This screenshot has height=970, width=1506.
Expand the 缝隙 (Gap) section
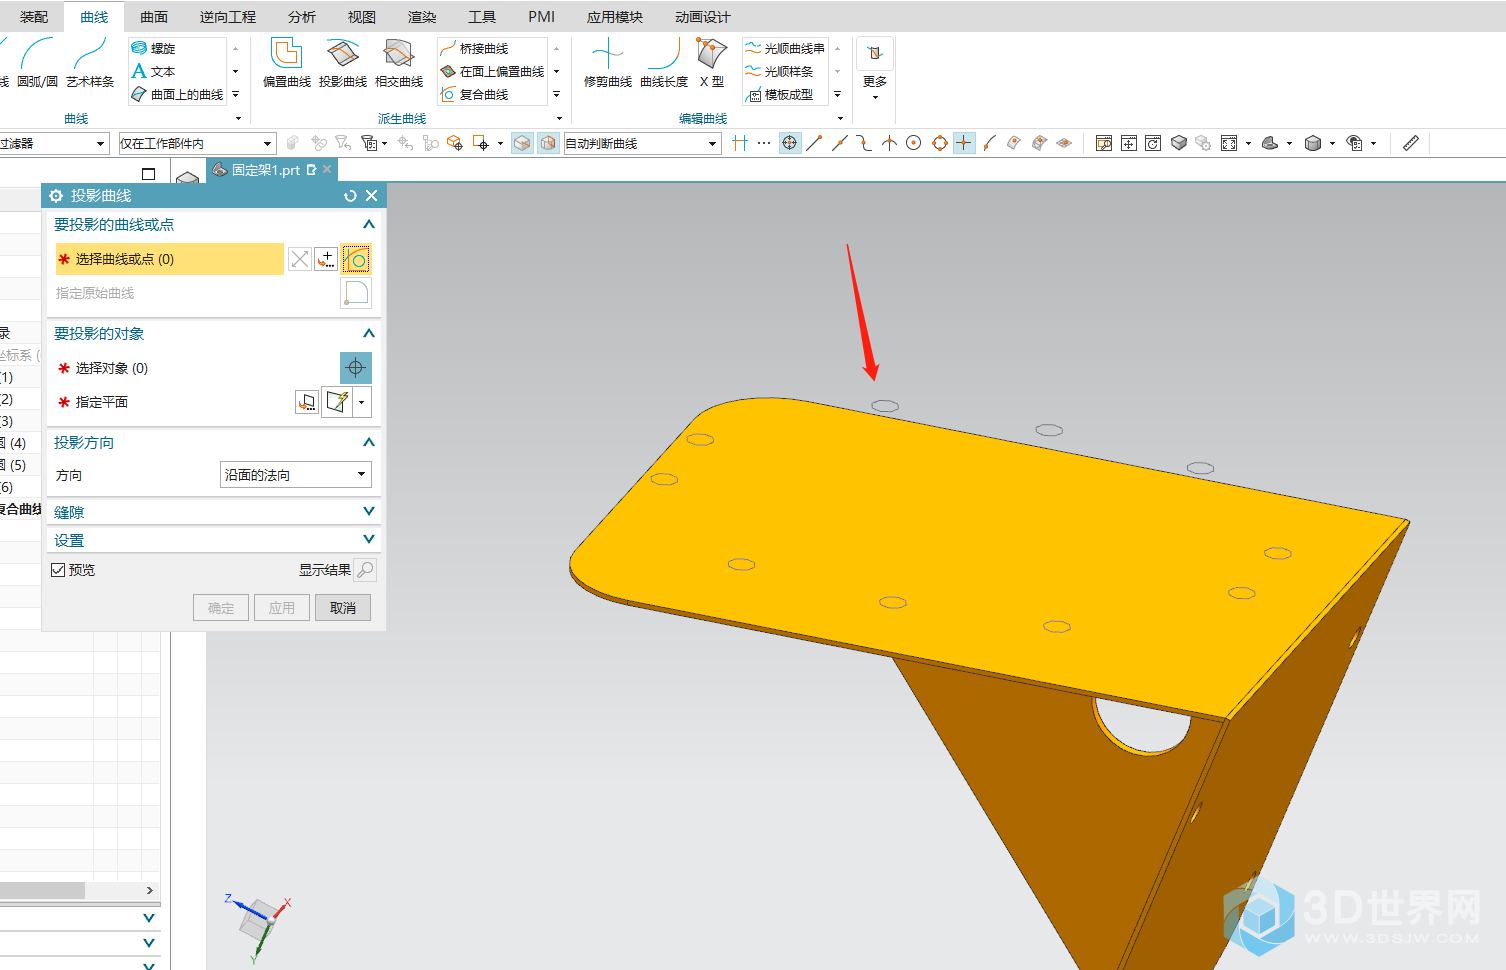pos(214,512)
